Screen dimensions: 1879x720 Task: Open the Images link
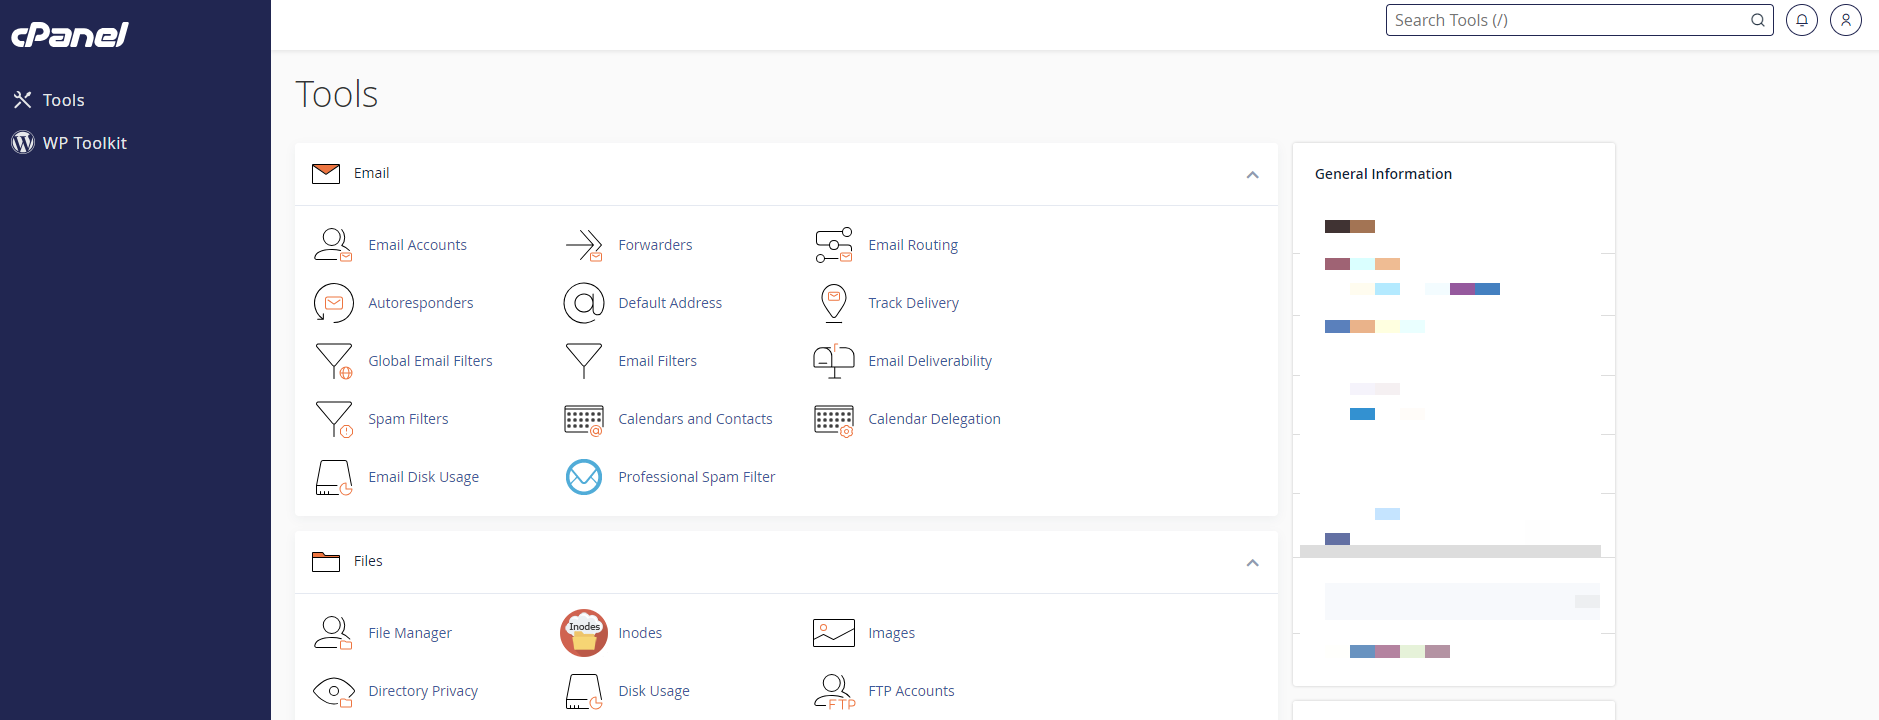(891, 633)
